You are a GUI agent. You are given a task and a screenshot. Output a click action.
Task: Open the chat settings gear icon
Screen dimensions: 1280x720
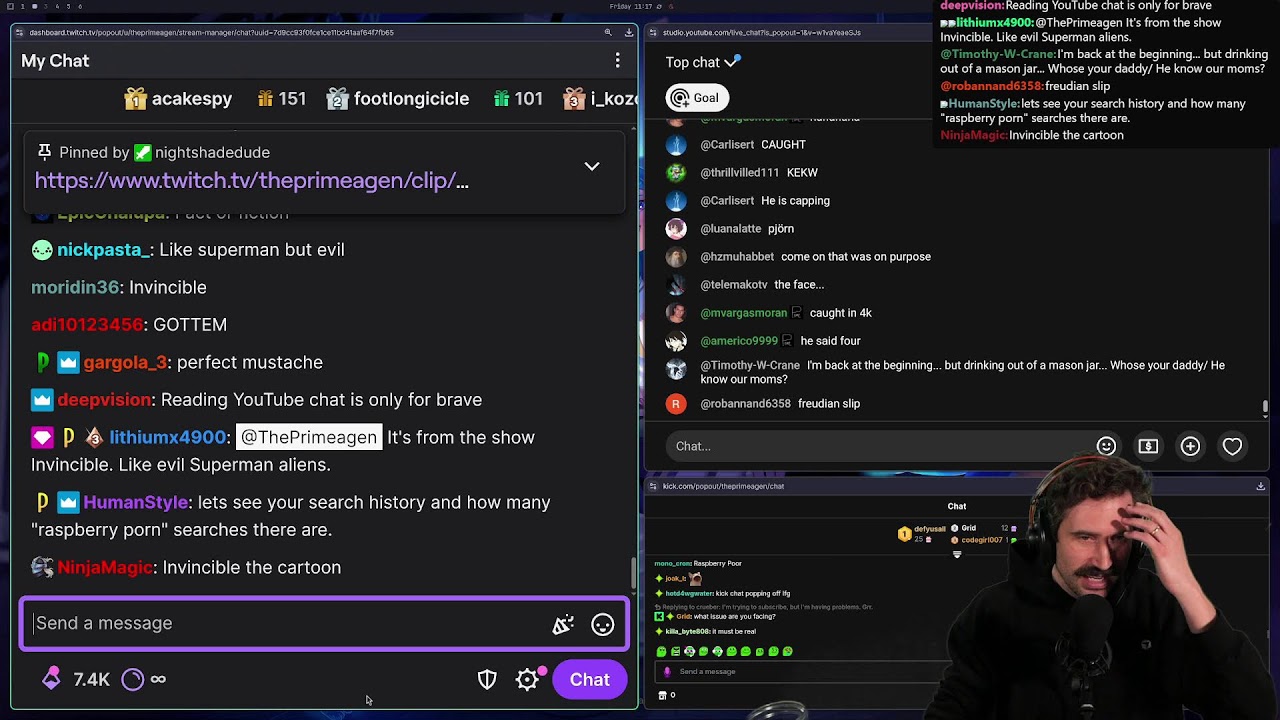tap(527, 680)
